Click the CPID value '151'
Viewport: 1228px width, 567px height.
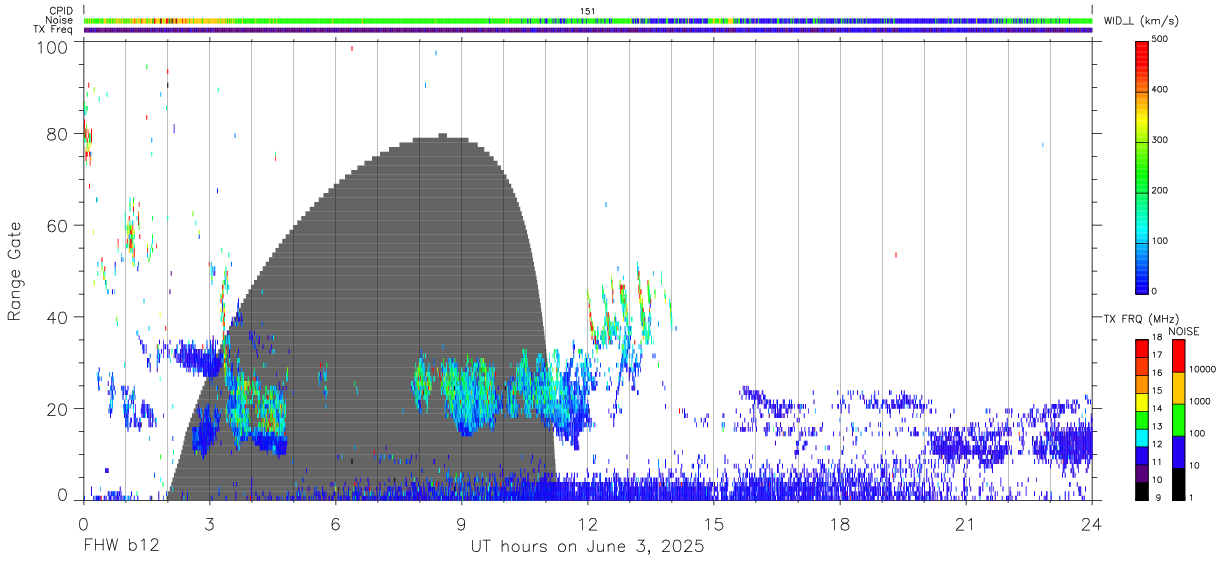[588, 11]
